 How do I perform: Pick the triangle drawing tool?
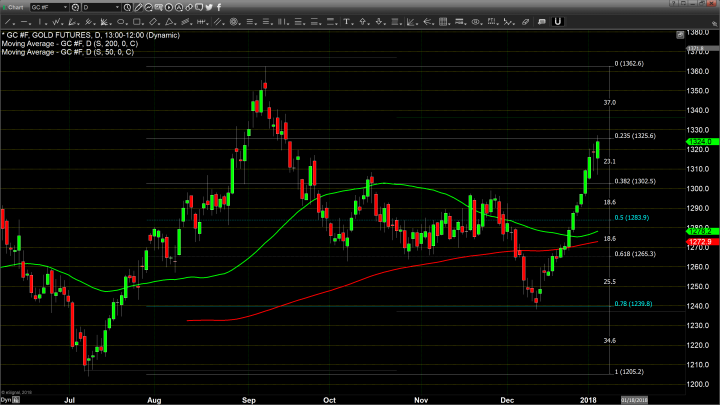coord(167,20)
